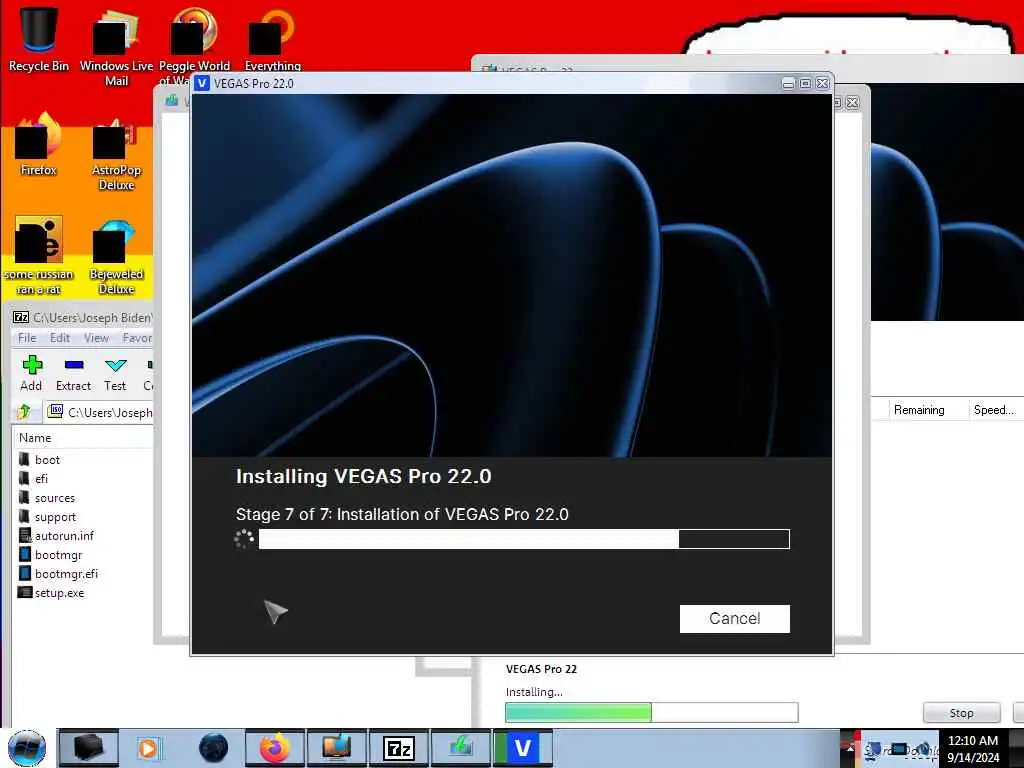Maximize the VEGAS Pro 22.0 installer window
This screenshot has height=768, width=1024.
tap(805, 84)
